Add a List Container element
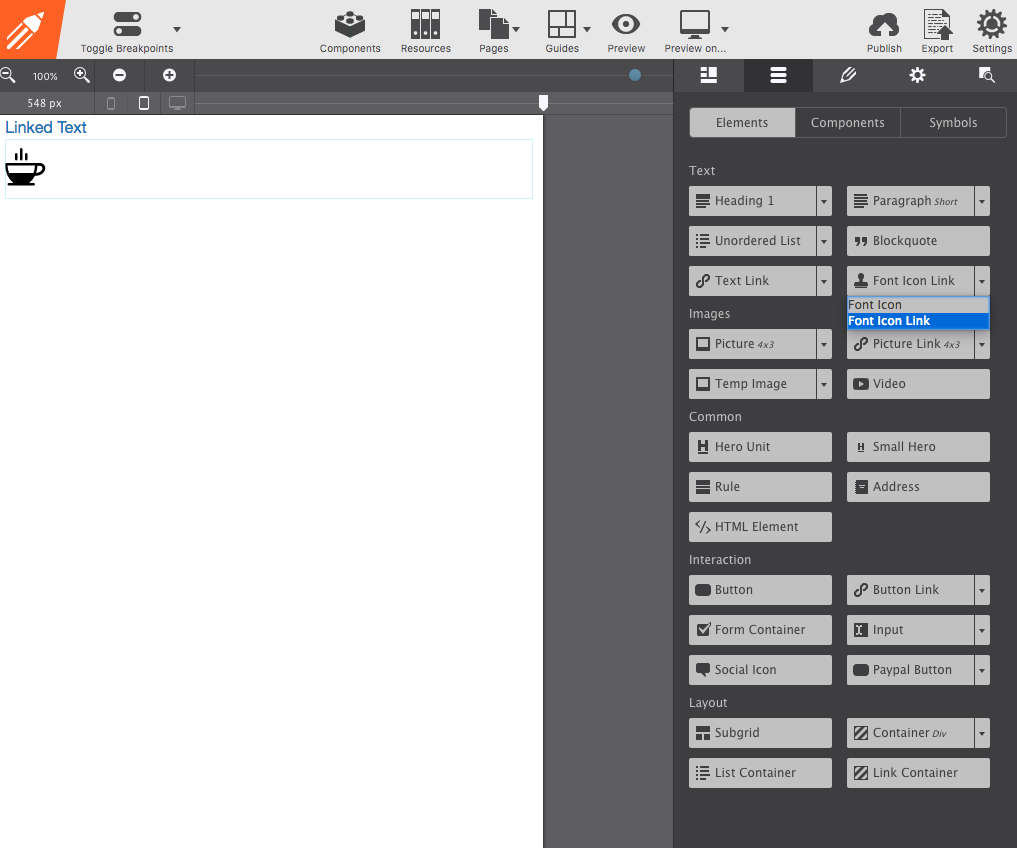This screenshot has height=848, width=1017. coord(760,773)
